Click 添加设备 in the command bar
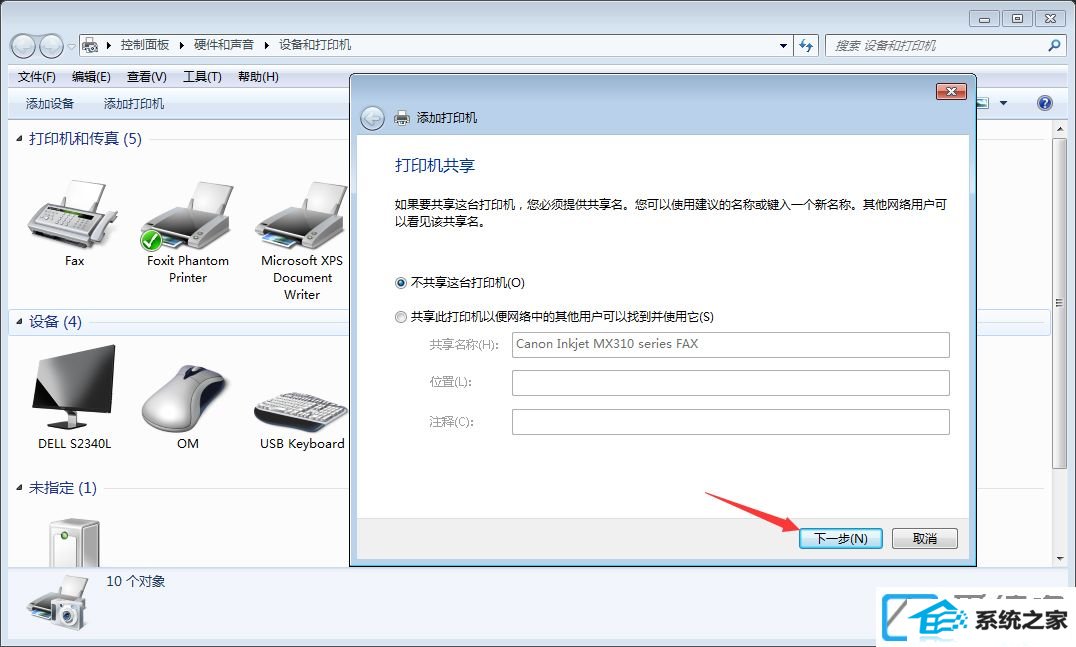The image size is (1076, 647). [x=49, y=104]
